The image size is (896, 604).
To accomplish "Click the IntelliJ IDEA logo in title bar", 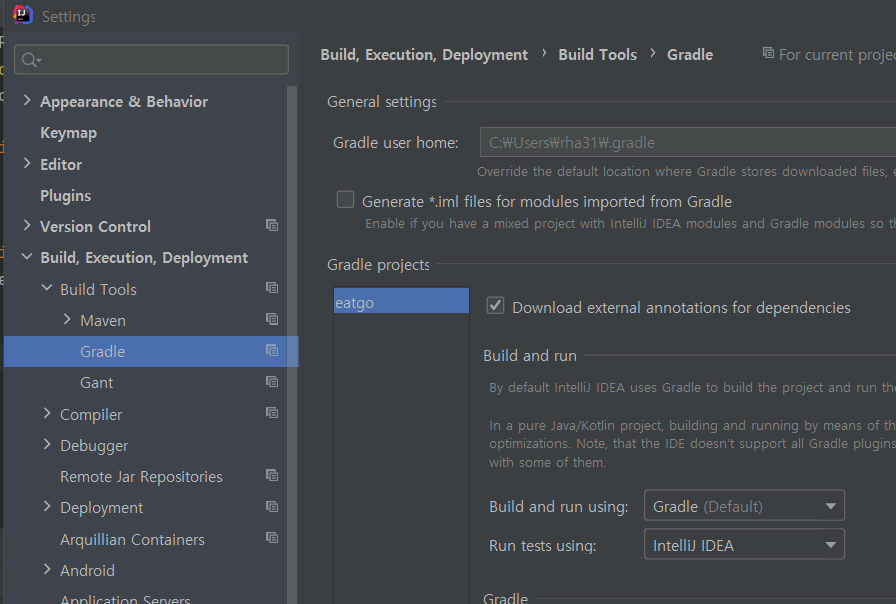I will coord(22,15).
